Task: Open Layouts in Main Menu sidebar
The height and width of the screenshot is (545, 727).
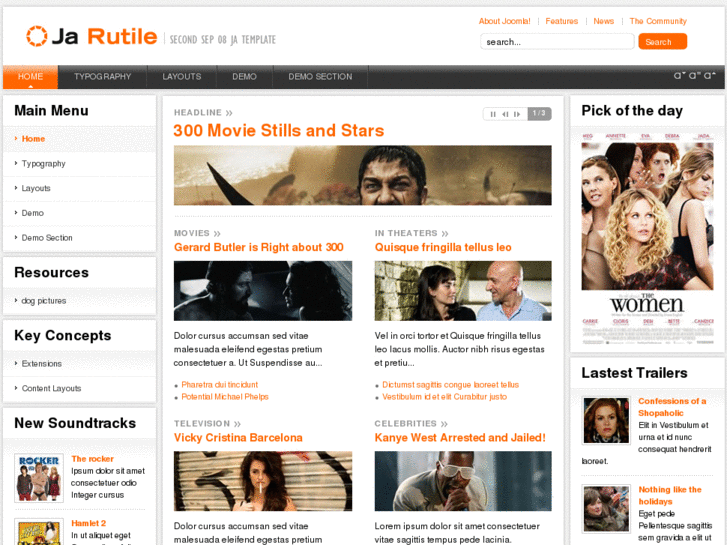Action: coord(36,188)
